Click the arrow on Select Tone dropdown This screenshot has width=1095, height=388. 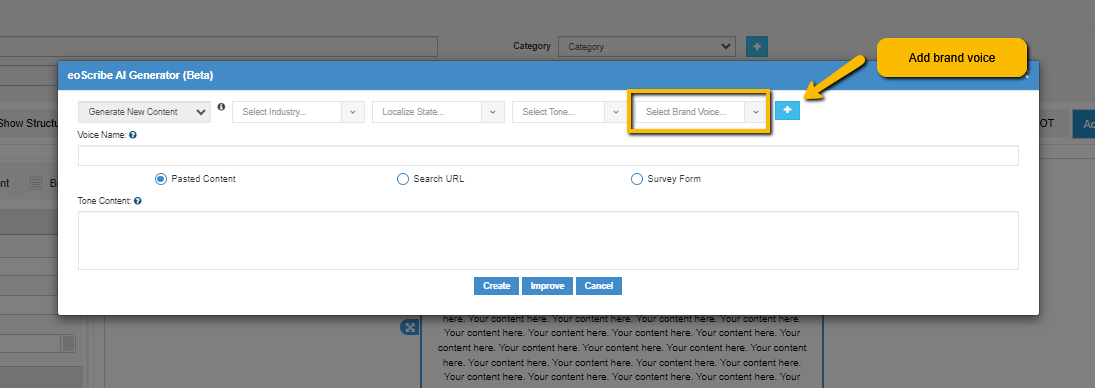[615, 112]
